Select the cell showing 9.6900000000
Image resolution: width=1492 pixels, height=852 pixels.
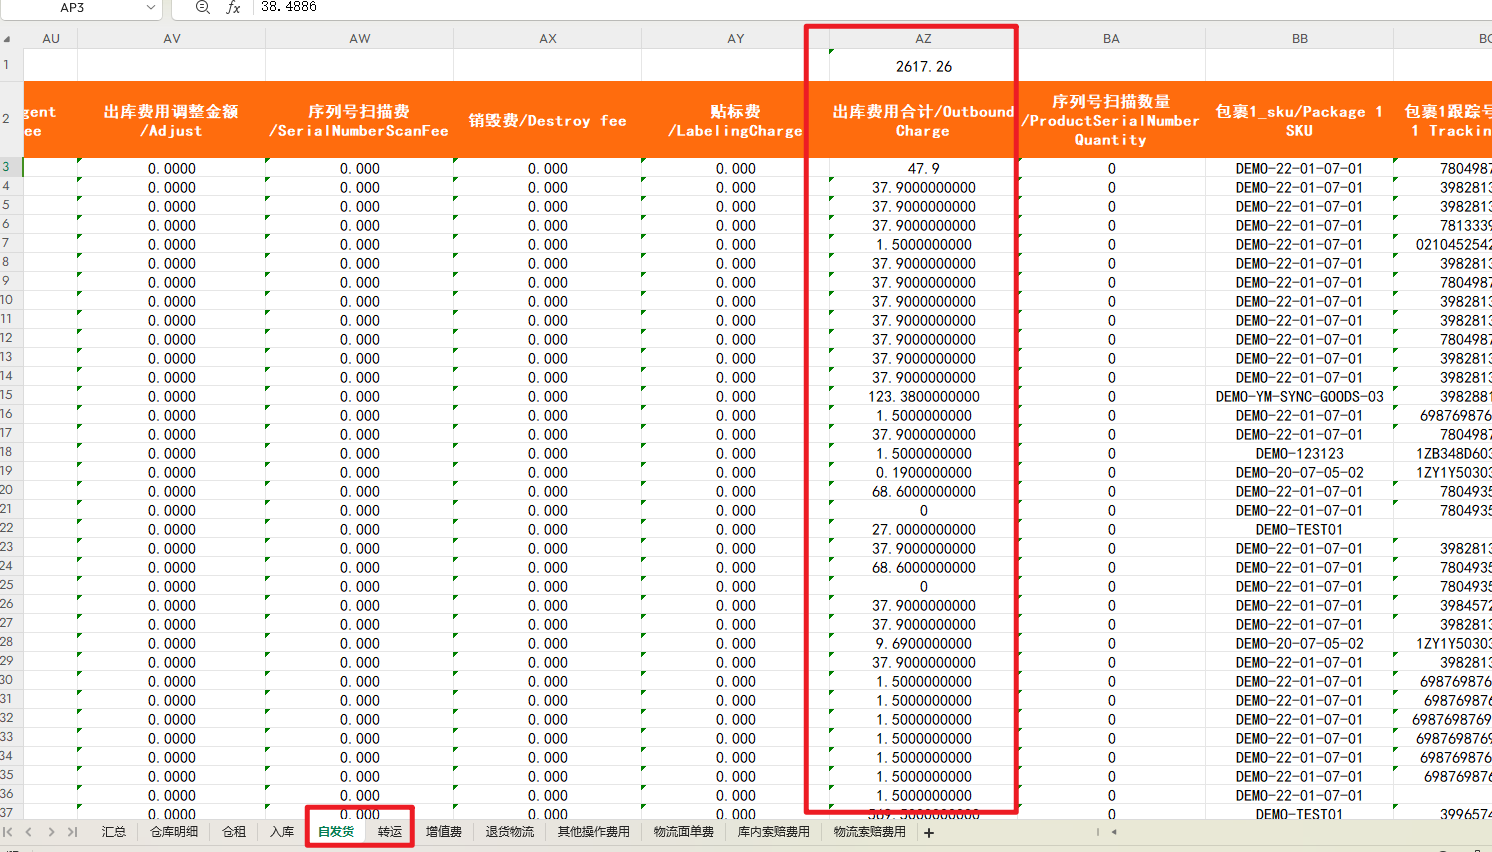click(924, 643)
